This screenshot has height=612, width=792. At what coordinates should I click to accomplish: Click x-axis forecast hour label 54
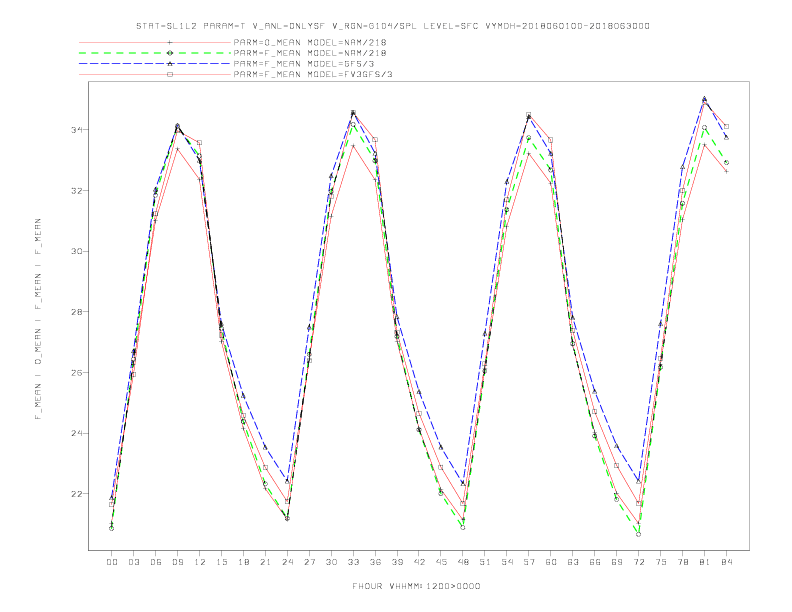coord(507,562)
